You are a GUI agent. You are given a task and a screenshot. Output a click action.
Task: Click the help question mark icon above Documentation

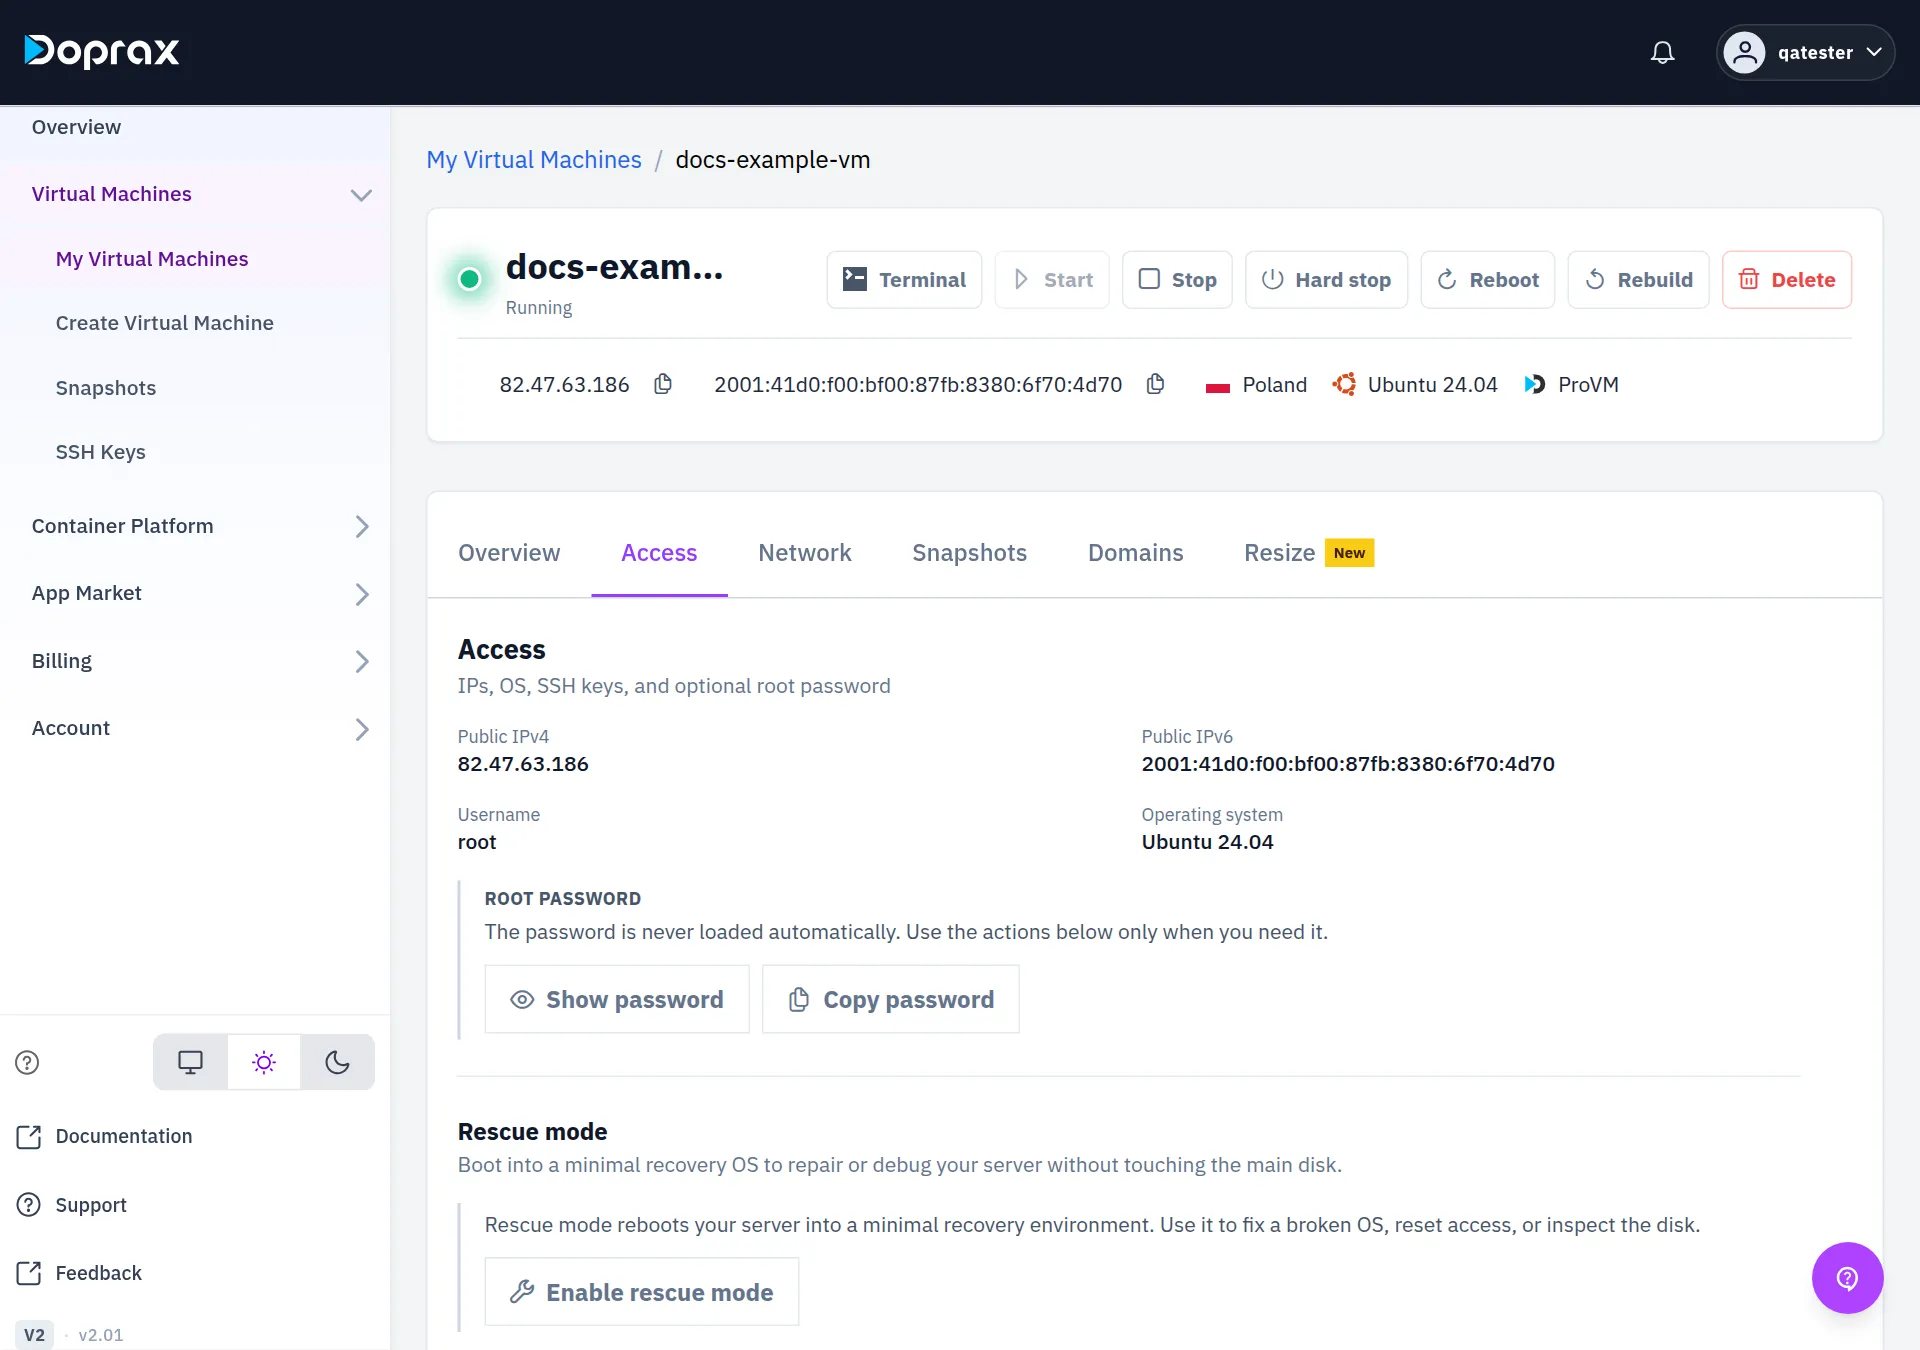[27, 1062]
